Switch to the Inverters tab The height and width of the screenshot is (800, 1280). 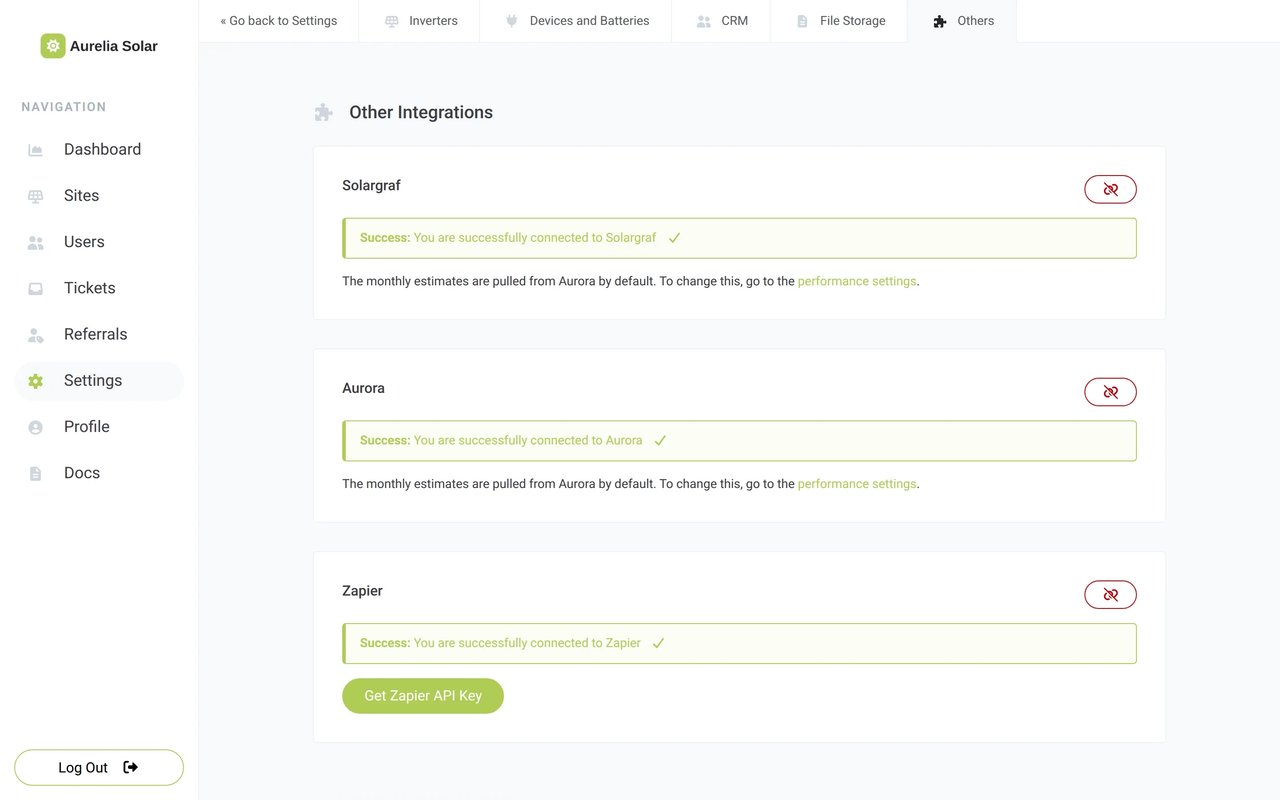click(x=420, y=21)
